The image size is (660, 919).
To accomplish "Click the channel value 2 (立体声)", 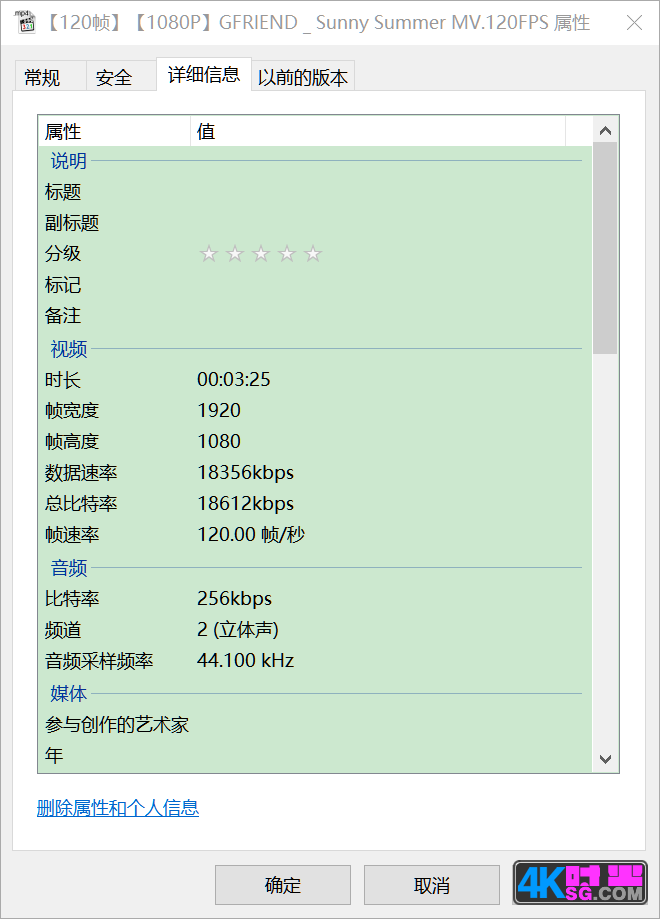I will click(238, 629).
